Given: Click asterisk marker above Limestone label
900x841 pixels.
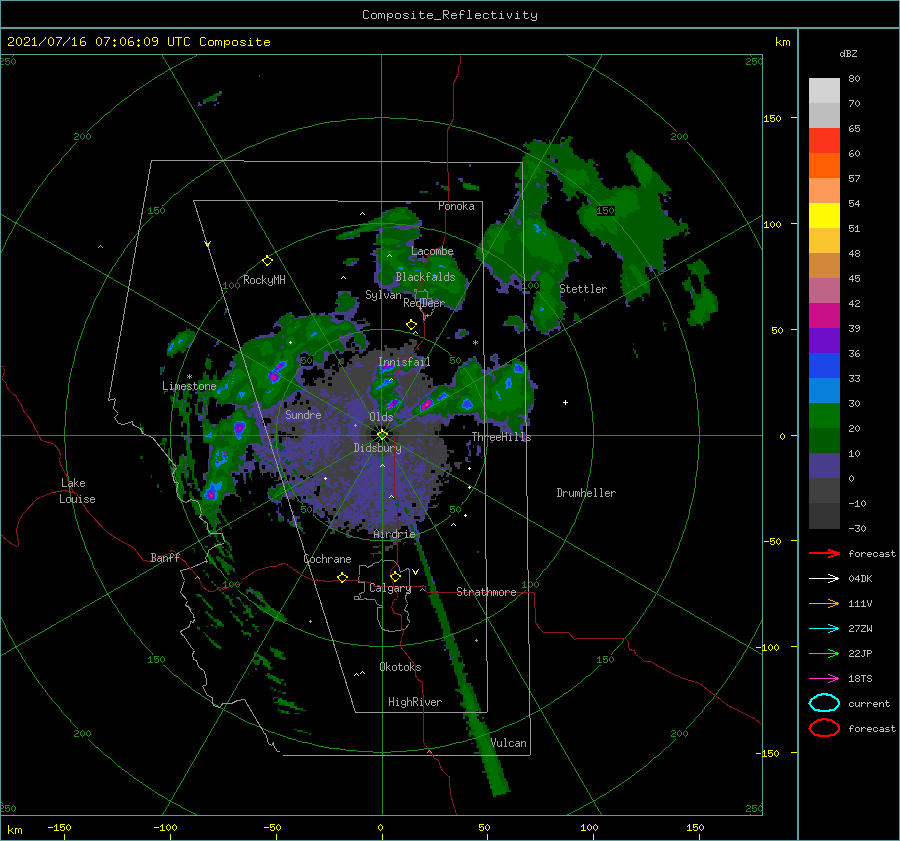Looking at the screenshot, I should click(189, 377).
